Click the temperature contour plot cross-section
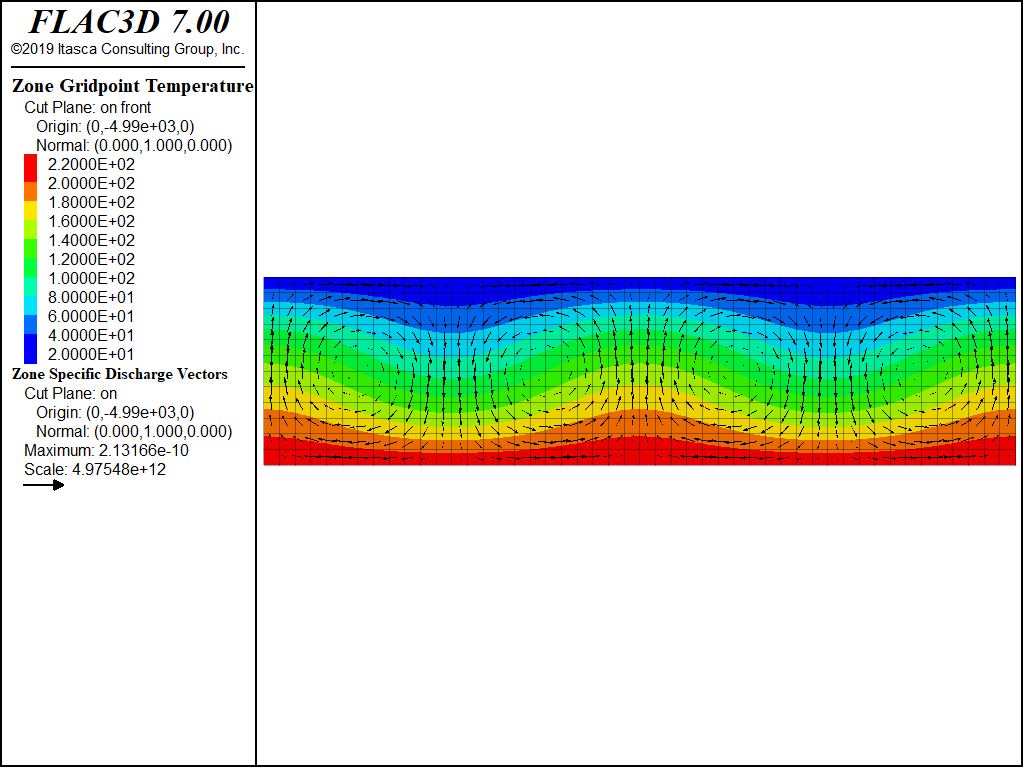The width and height of the screenshot is (1024, 768). (x=639, y=371)
